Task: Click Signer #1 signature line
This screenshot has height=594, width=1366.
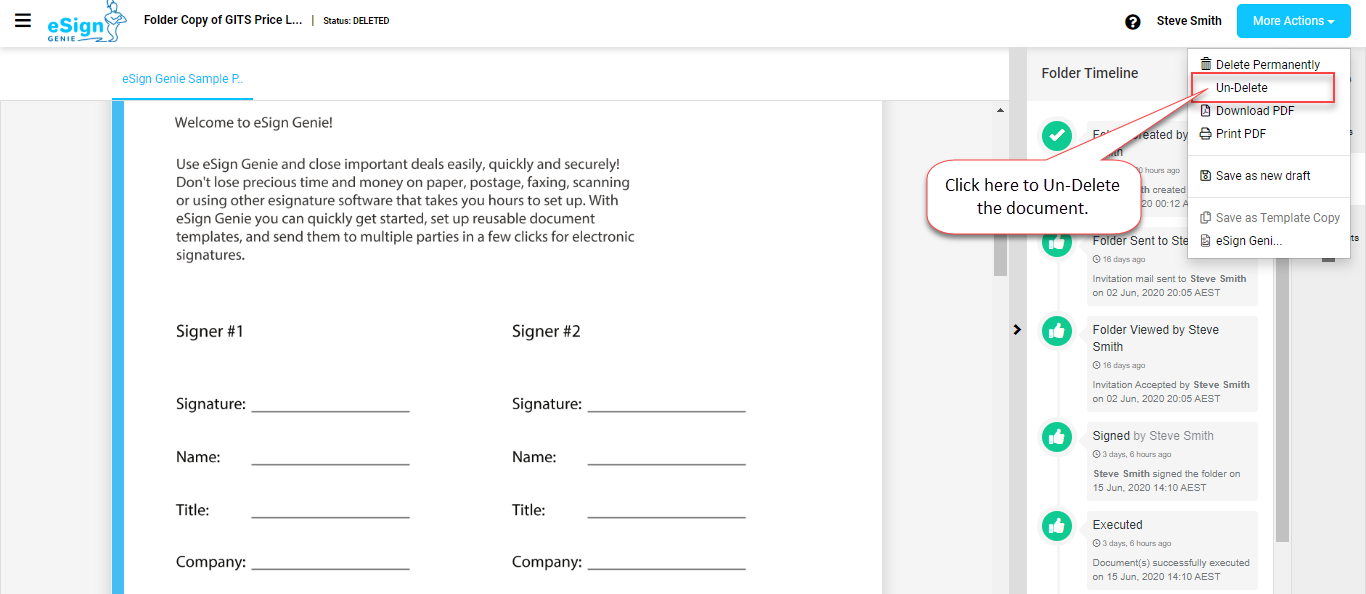Action: point(330,405)
